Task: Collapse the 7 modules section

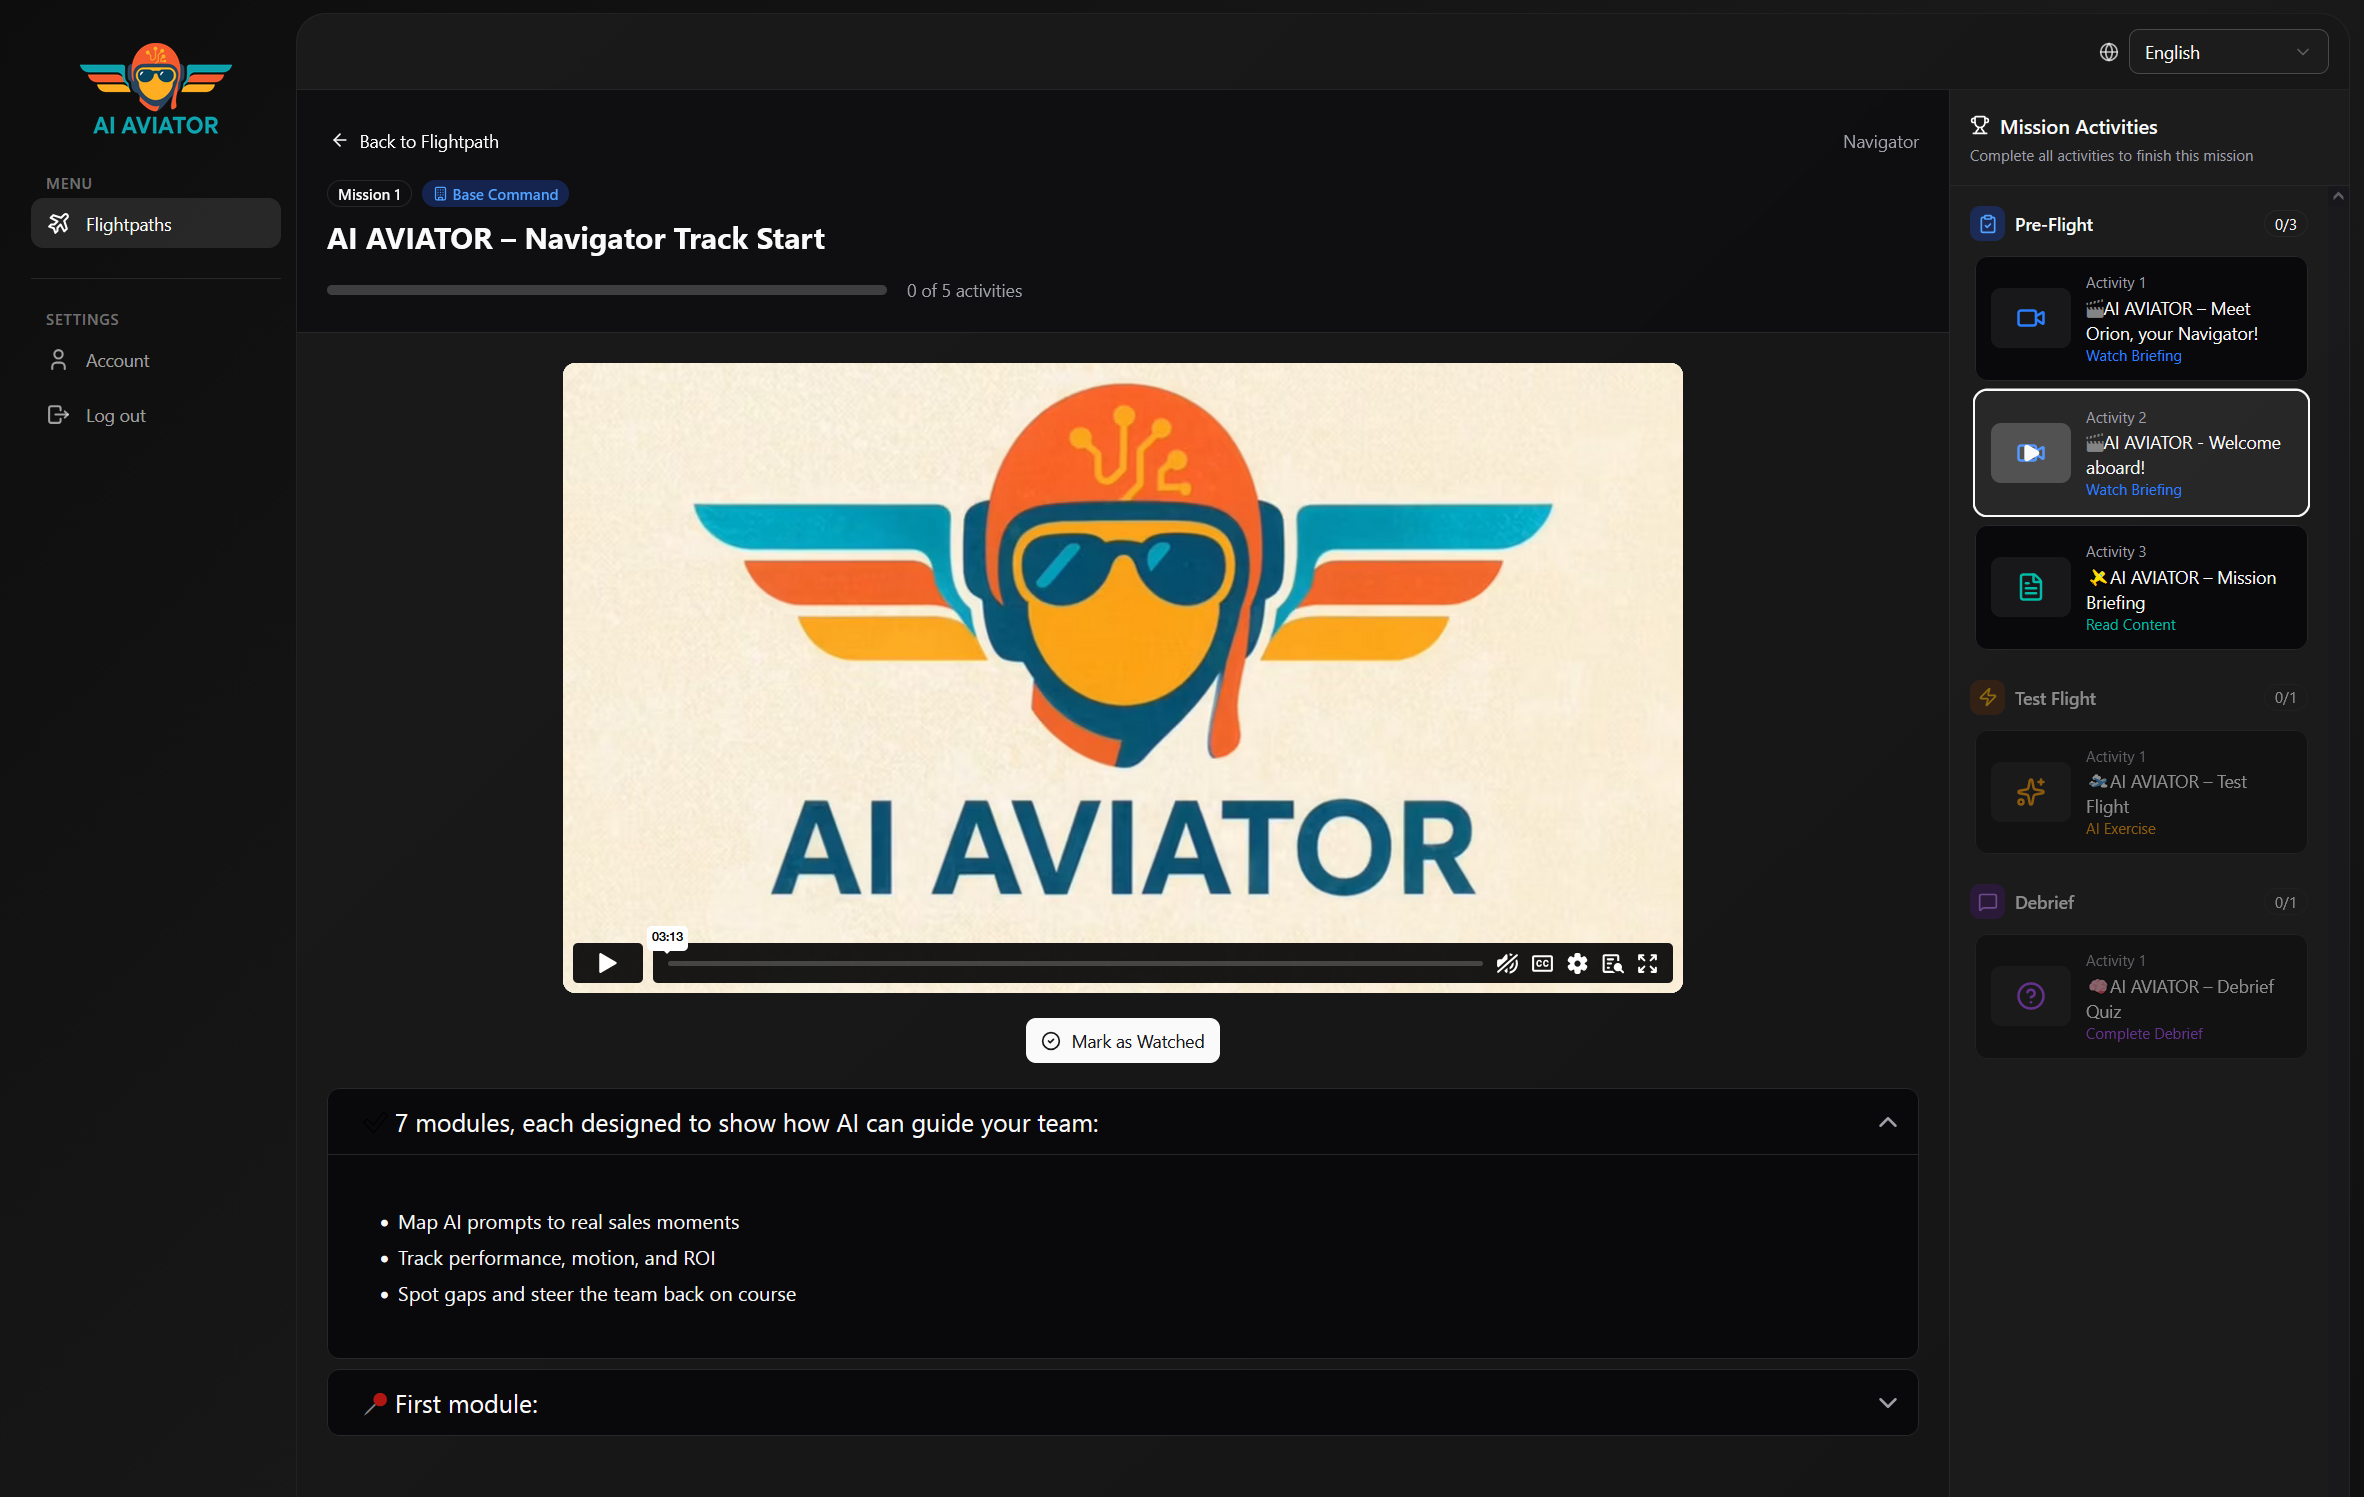Action: [1887, 1122]
